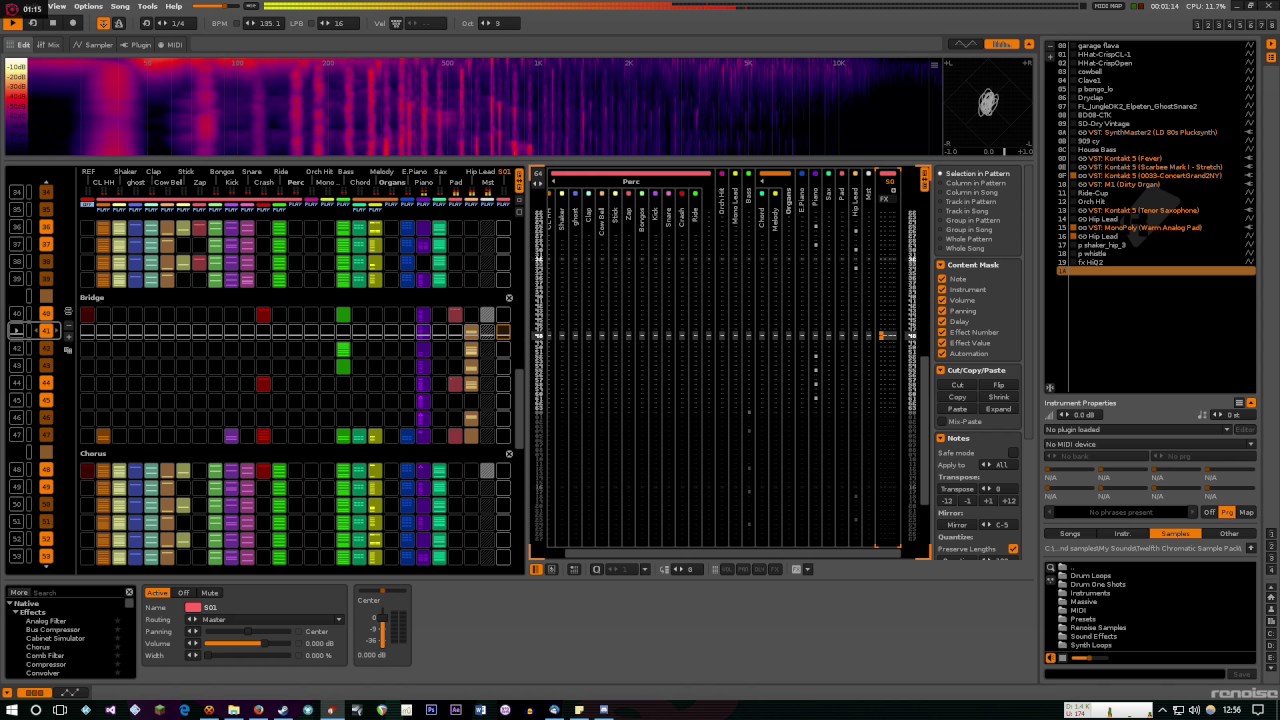
Task: Switch to the Edit tab
Action: [x=19, y=45]
